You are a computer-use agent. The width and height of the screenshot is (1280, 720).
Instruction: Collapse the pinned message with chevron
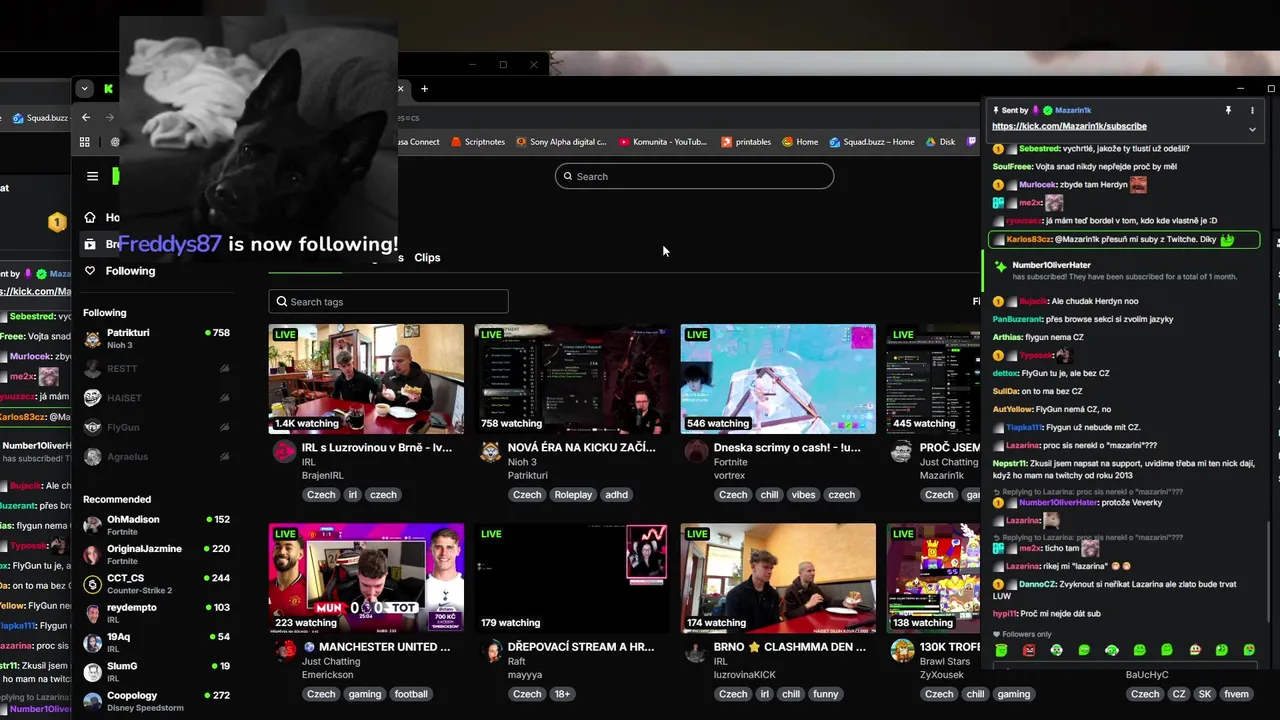pos(1252,129)
